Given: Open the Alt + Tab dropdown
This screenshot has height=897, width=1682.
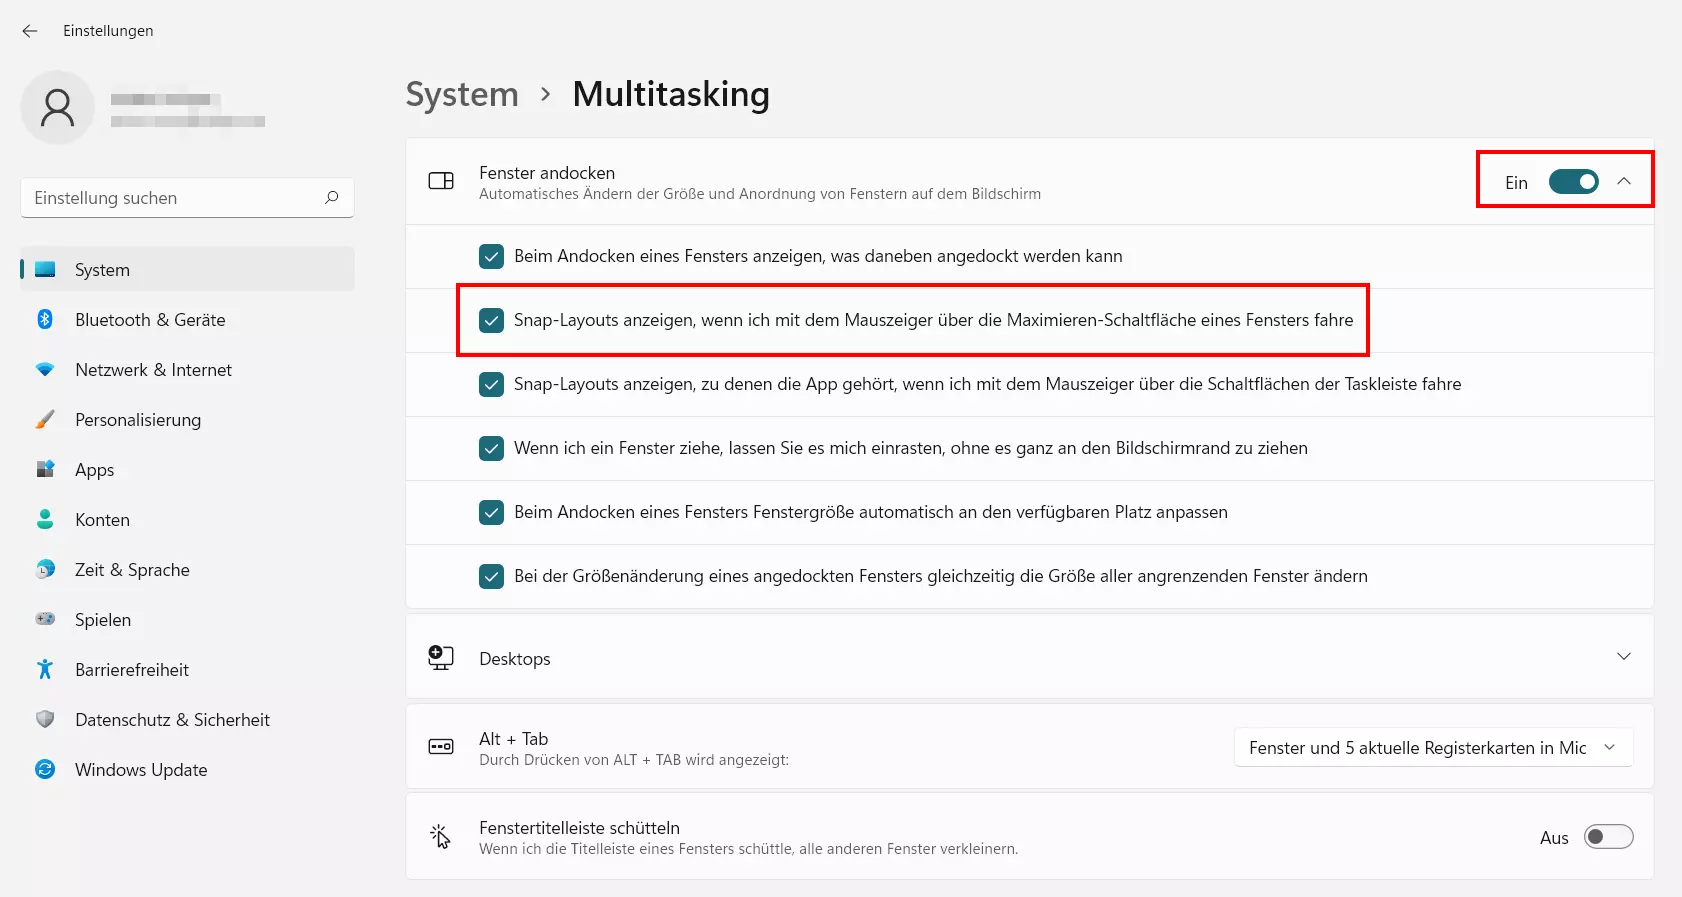Looking at the screenshot, I should coord(1433,748).
